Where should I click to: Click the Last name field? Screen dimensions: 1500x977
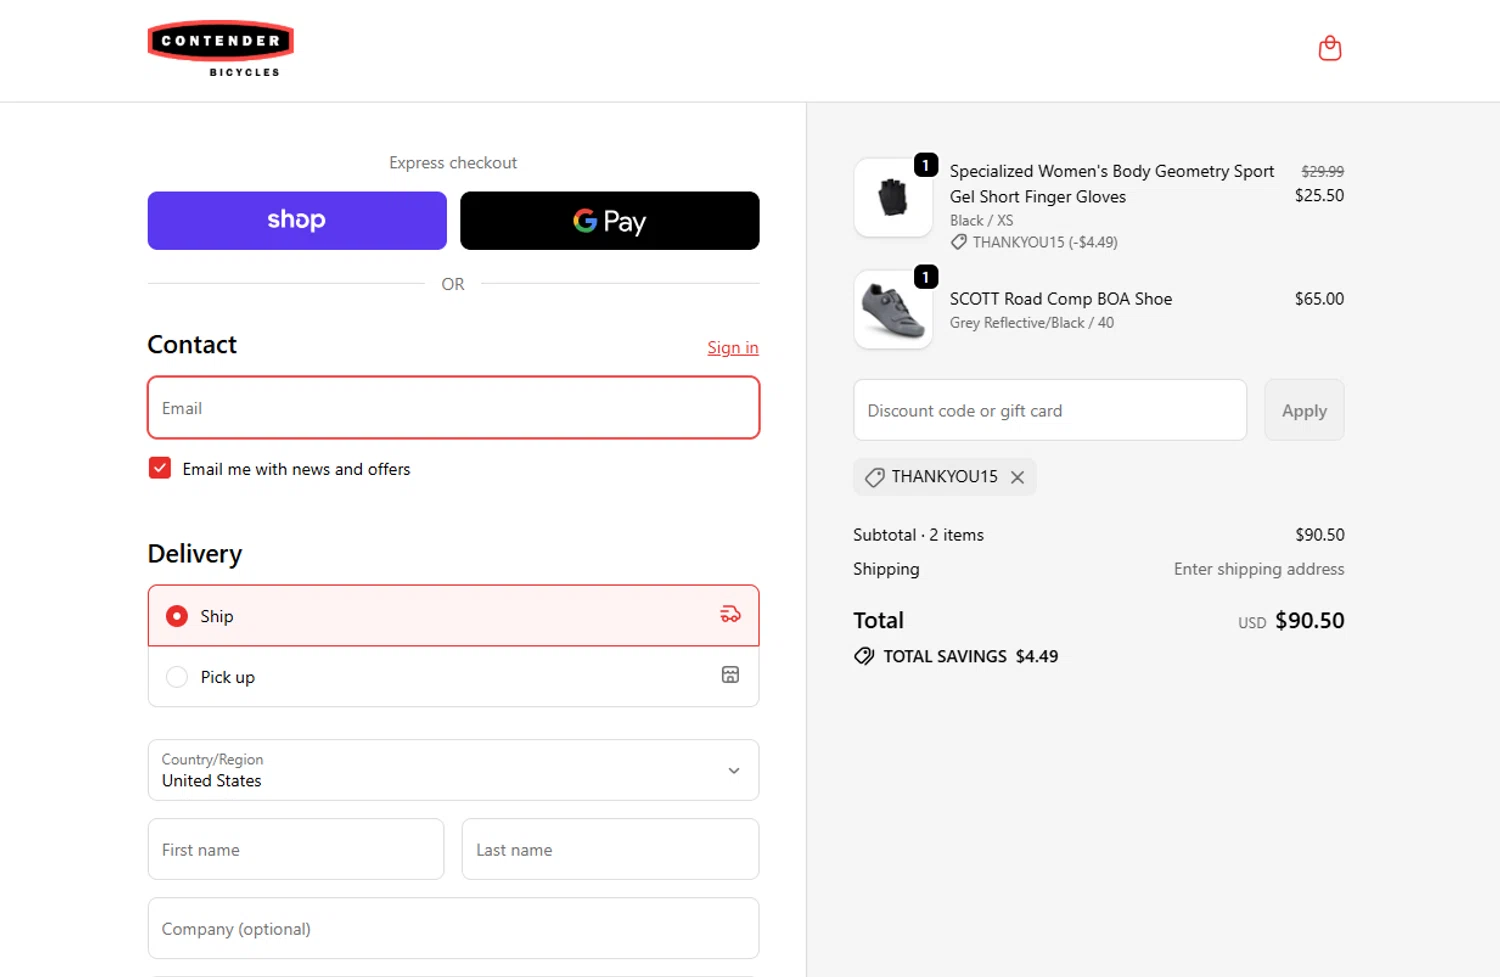tap(610, 849)
